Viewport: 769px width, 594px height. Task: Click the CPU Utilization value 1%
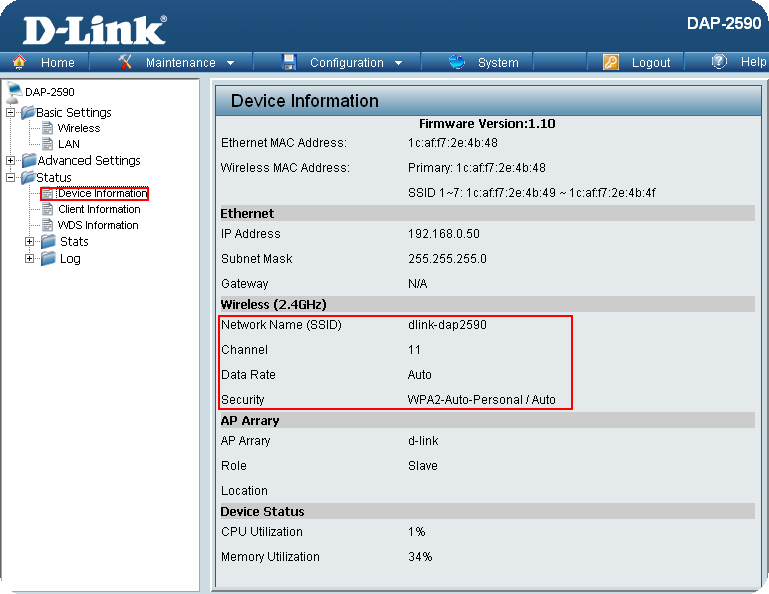417,532
